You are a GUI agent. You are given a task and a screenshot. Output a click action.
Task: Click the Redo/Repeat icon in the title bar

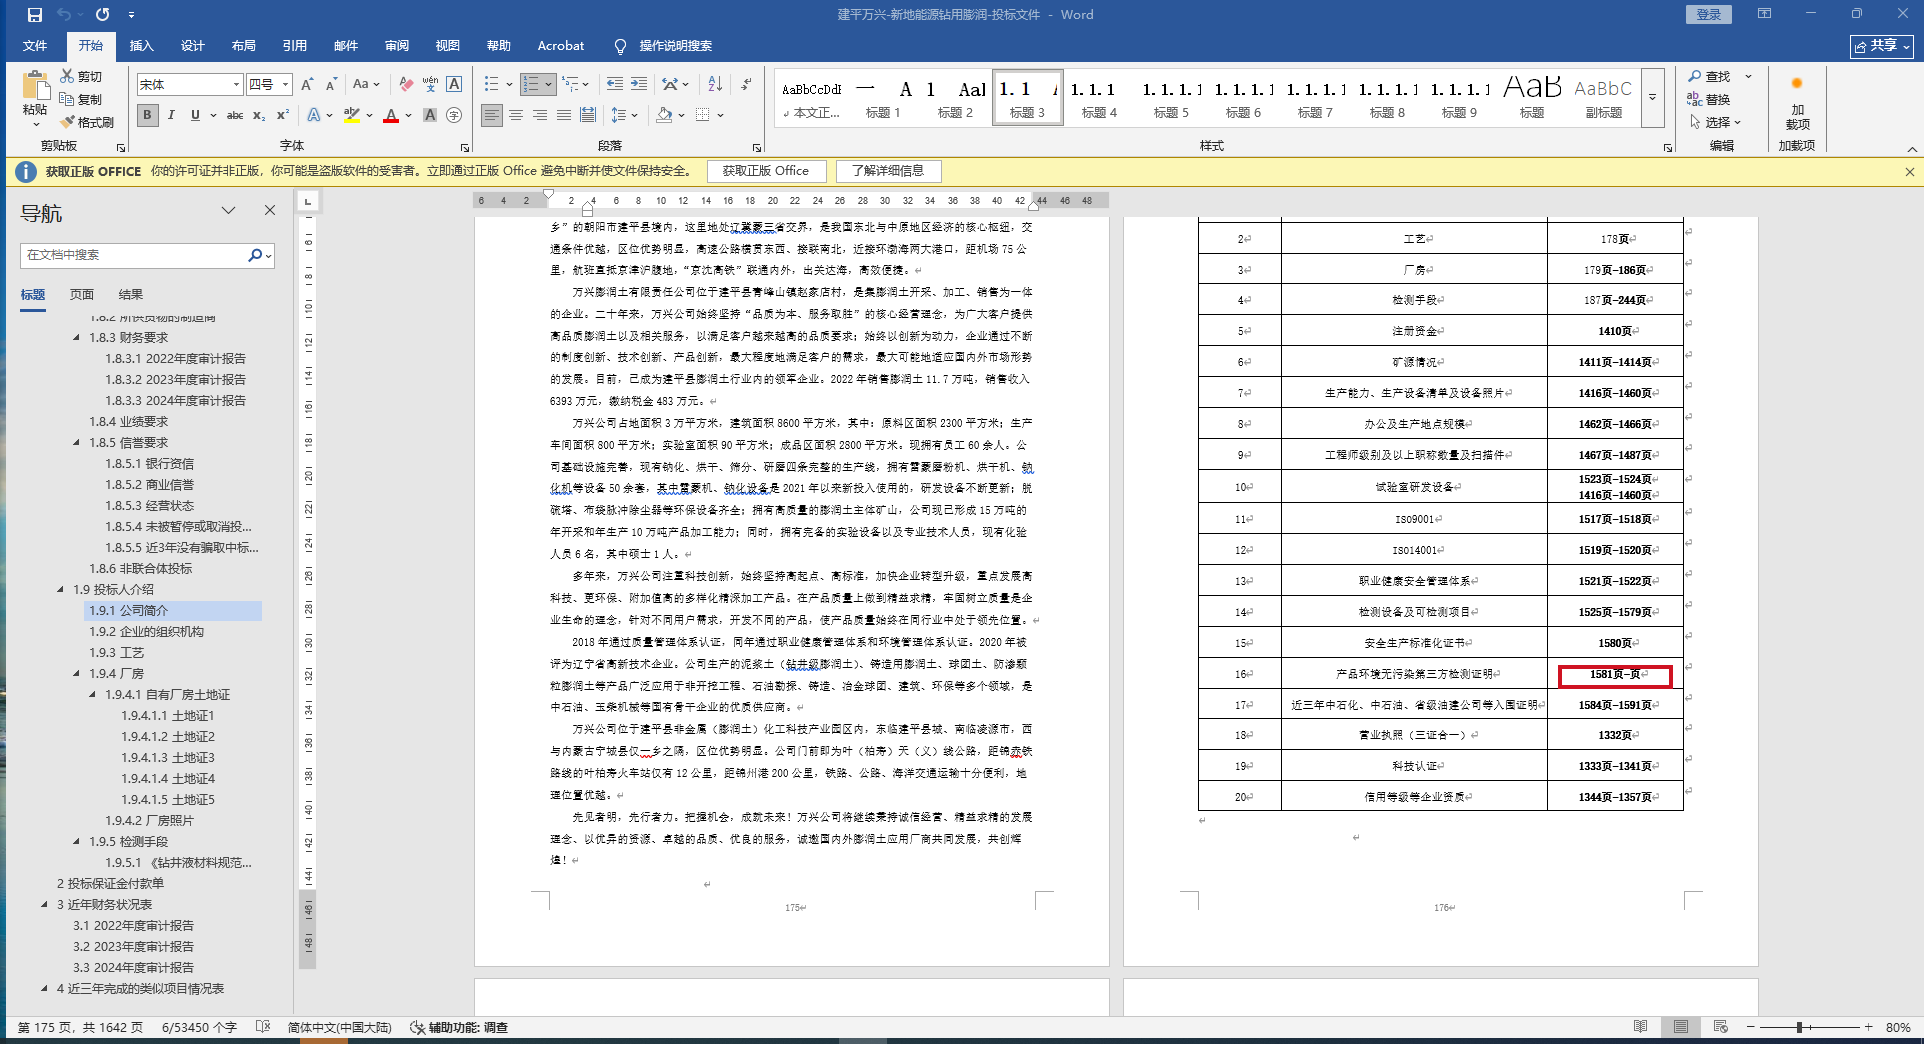tap(102, 15)
